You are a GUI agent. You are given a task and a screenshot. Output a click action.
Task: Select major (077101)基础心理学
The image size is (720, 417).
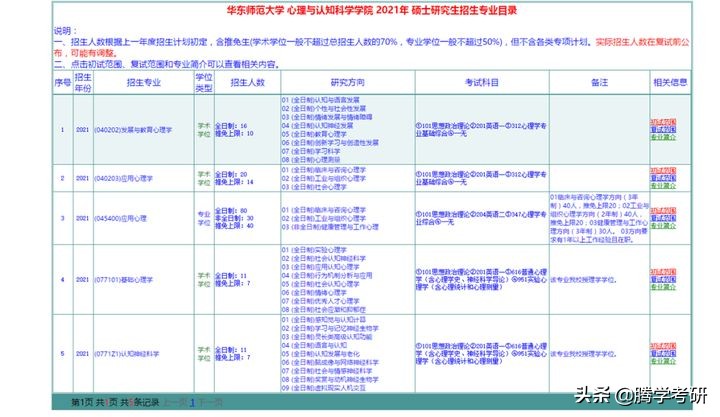pos(123,279)
